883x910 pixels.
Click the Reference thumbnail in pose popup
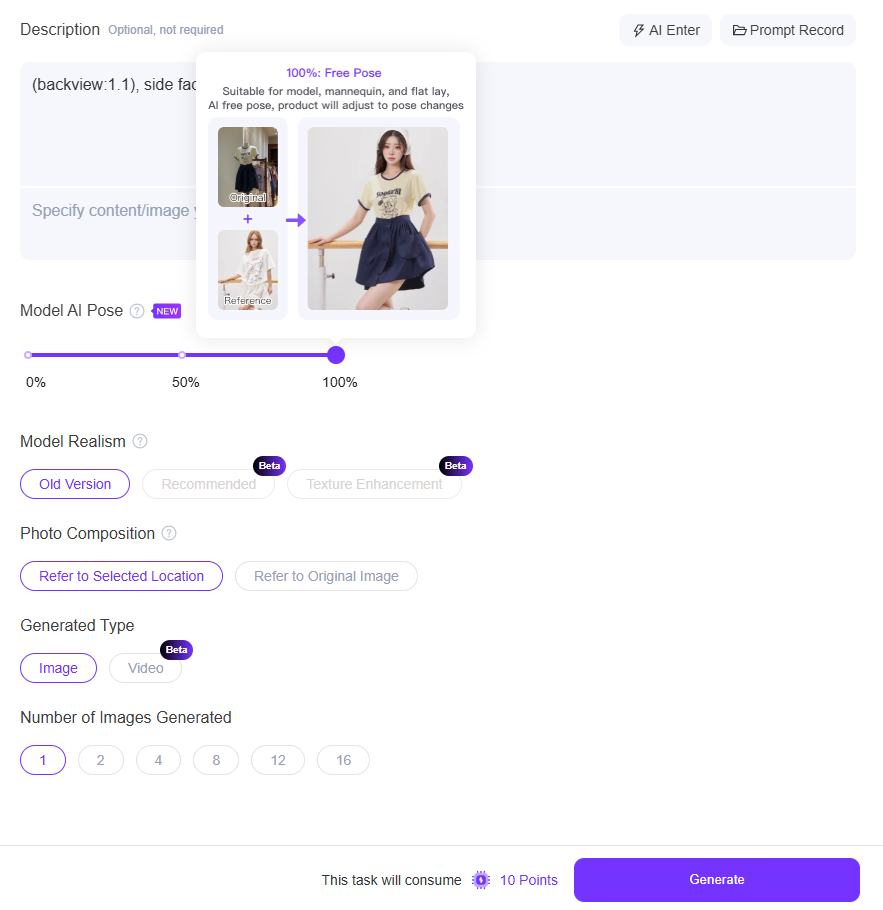248,270
